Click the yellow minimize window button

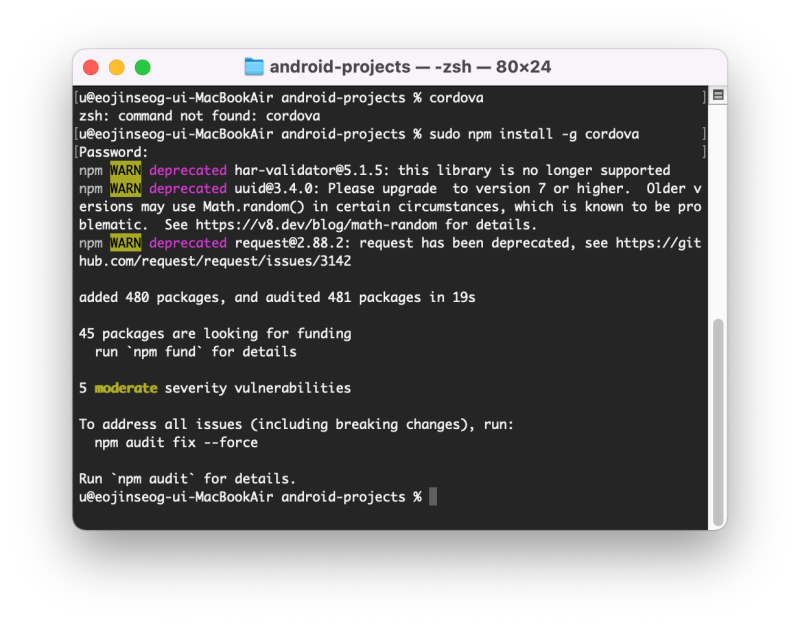[117, 67]
